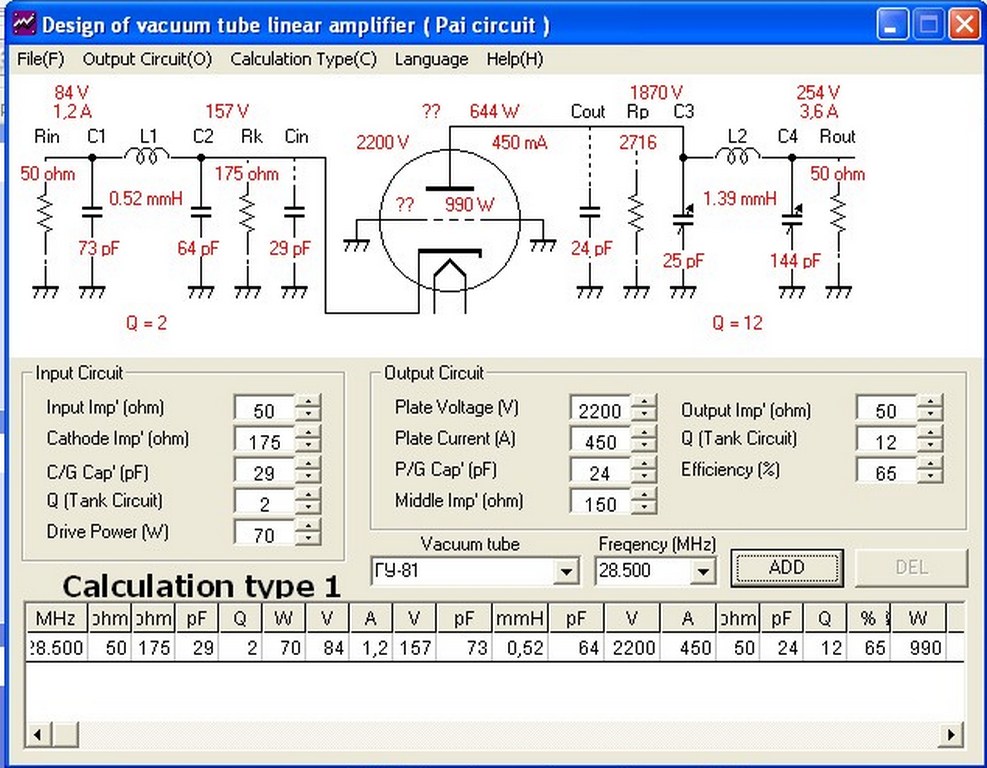
Task: Increase Input Imp' value with up arrow
Action: pos(310,402)
